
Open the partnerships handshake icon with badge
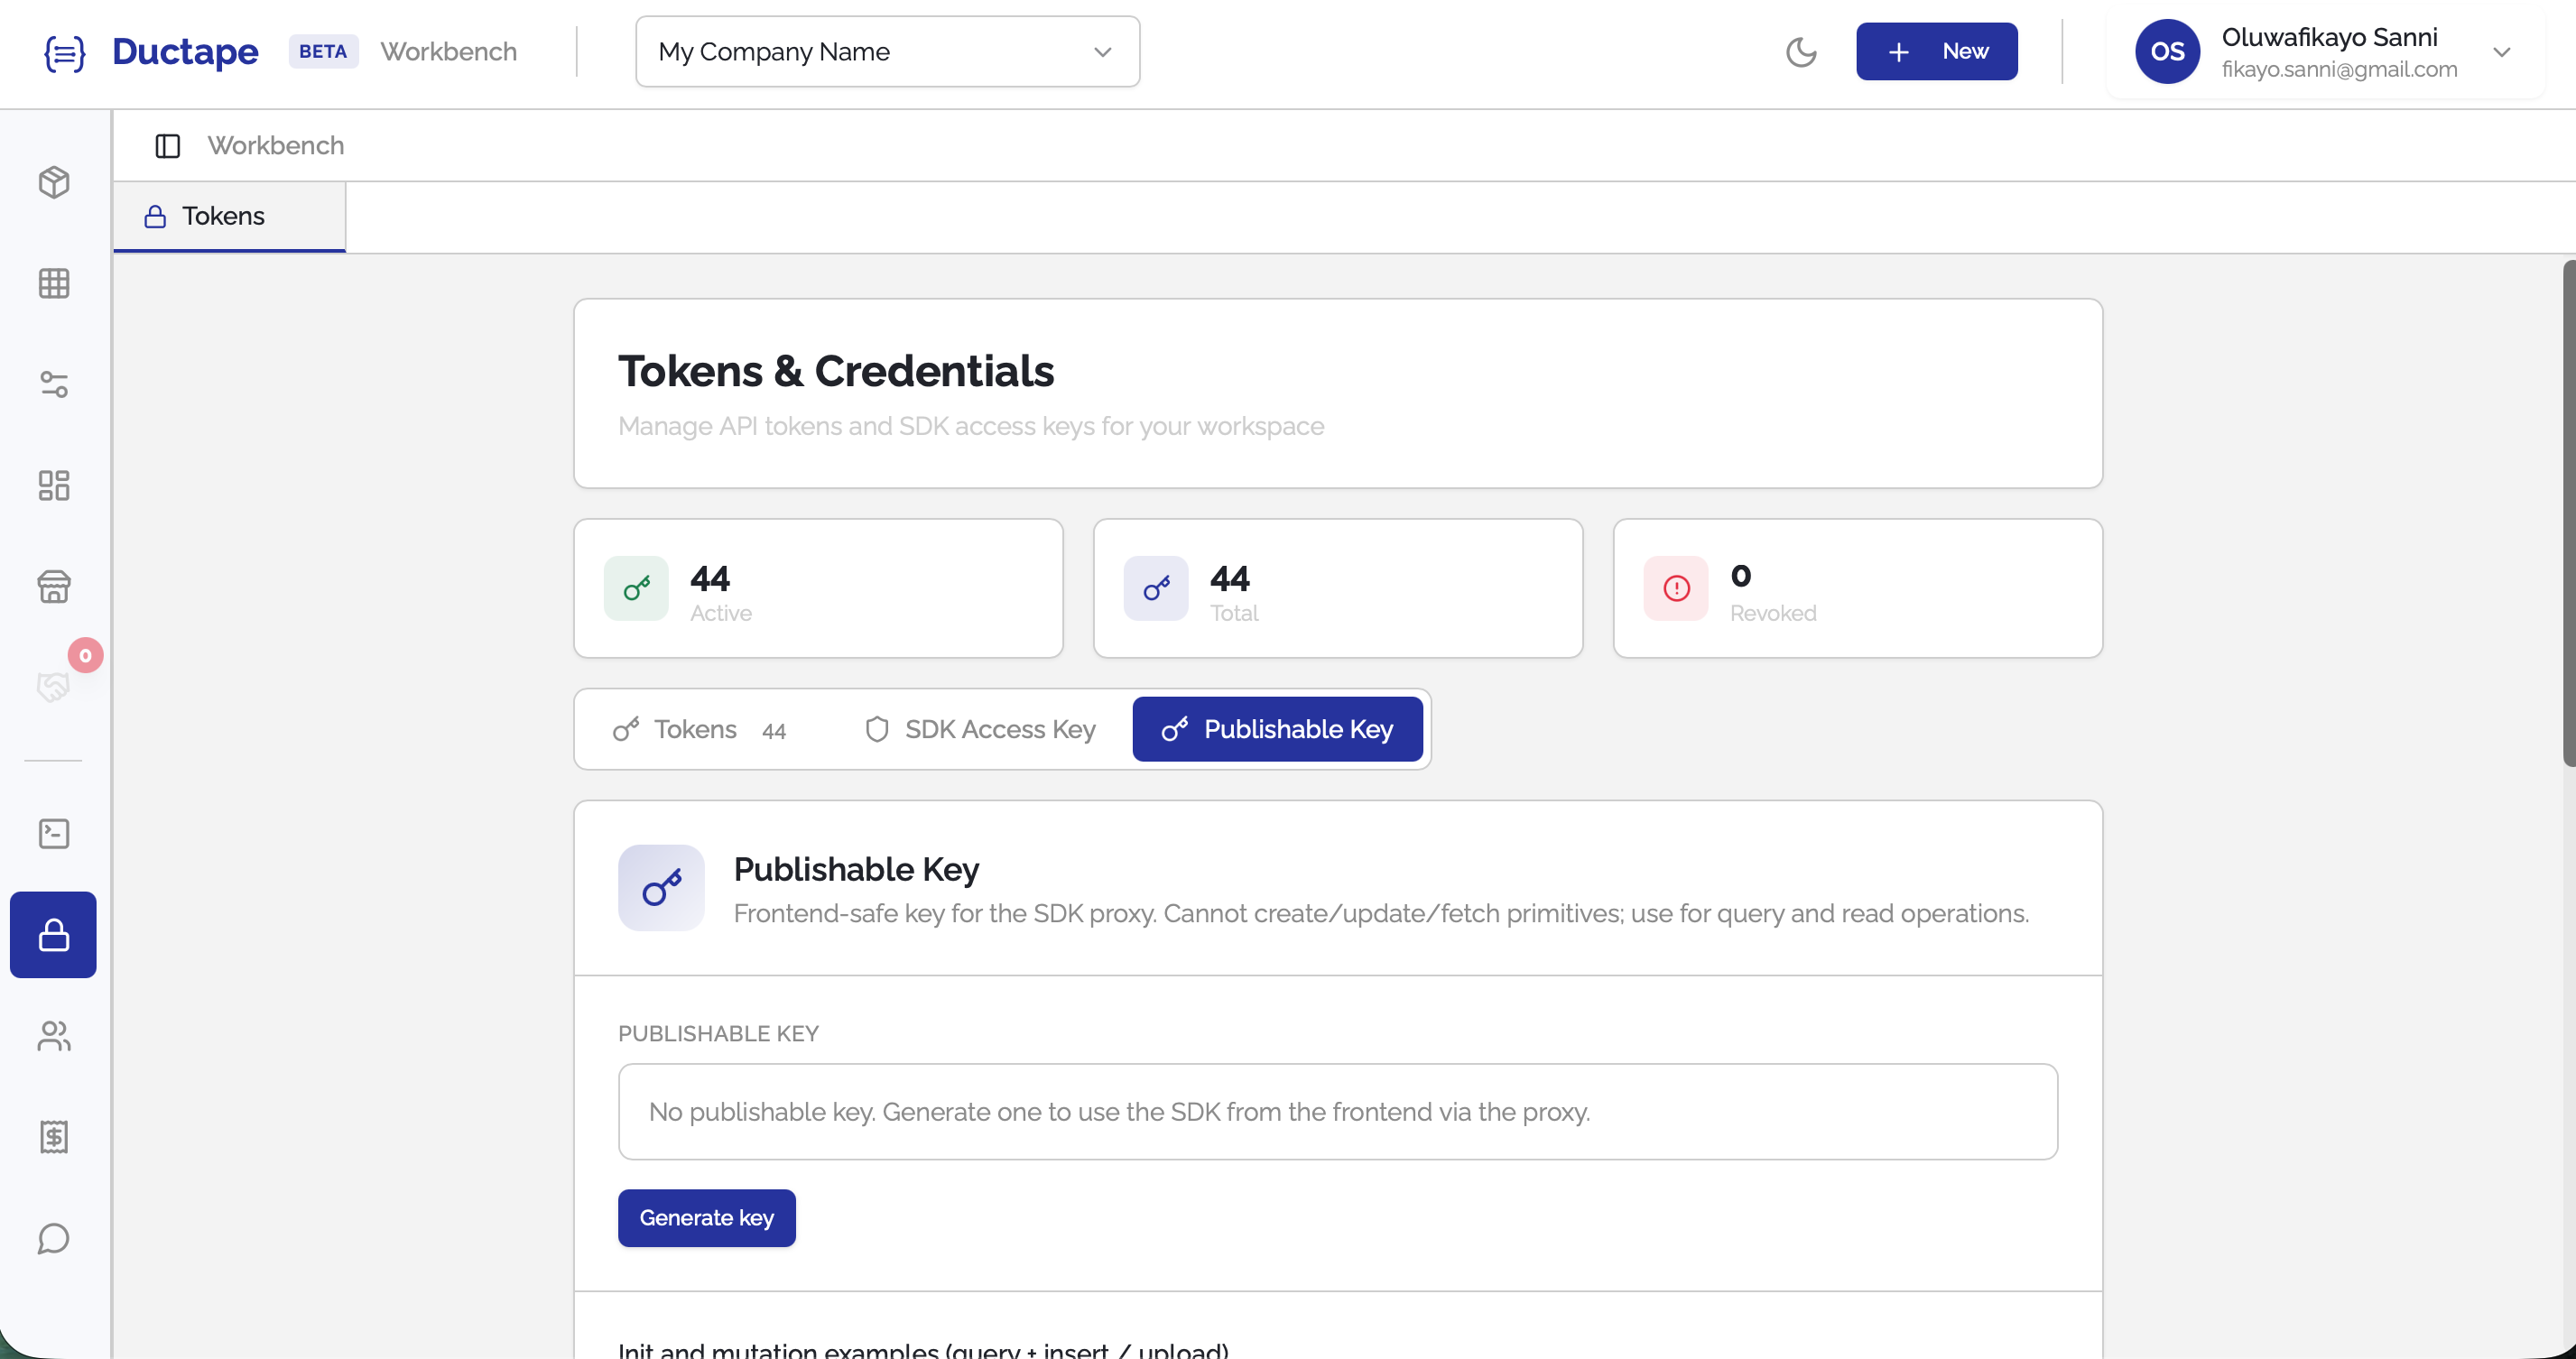point(53,686)
